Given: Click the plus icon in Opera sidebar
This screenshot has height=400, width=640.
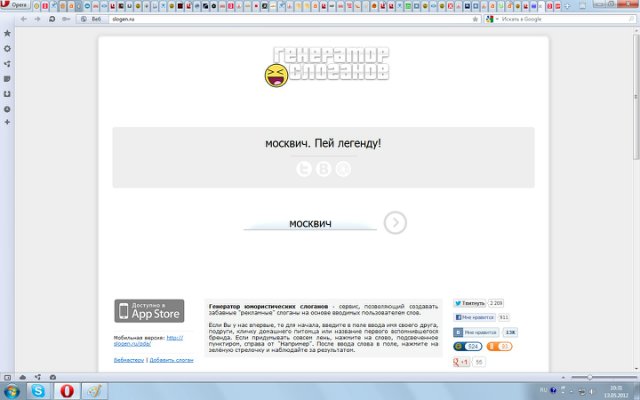Looking at the screenshot, I should 8,122.
